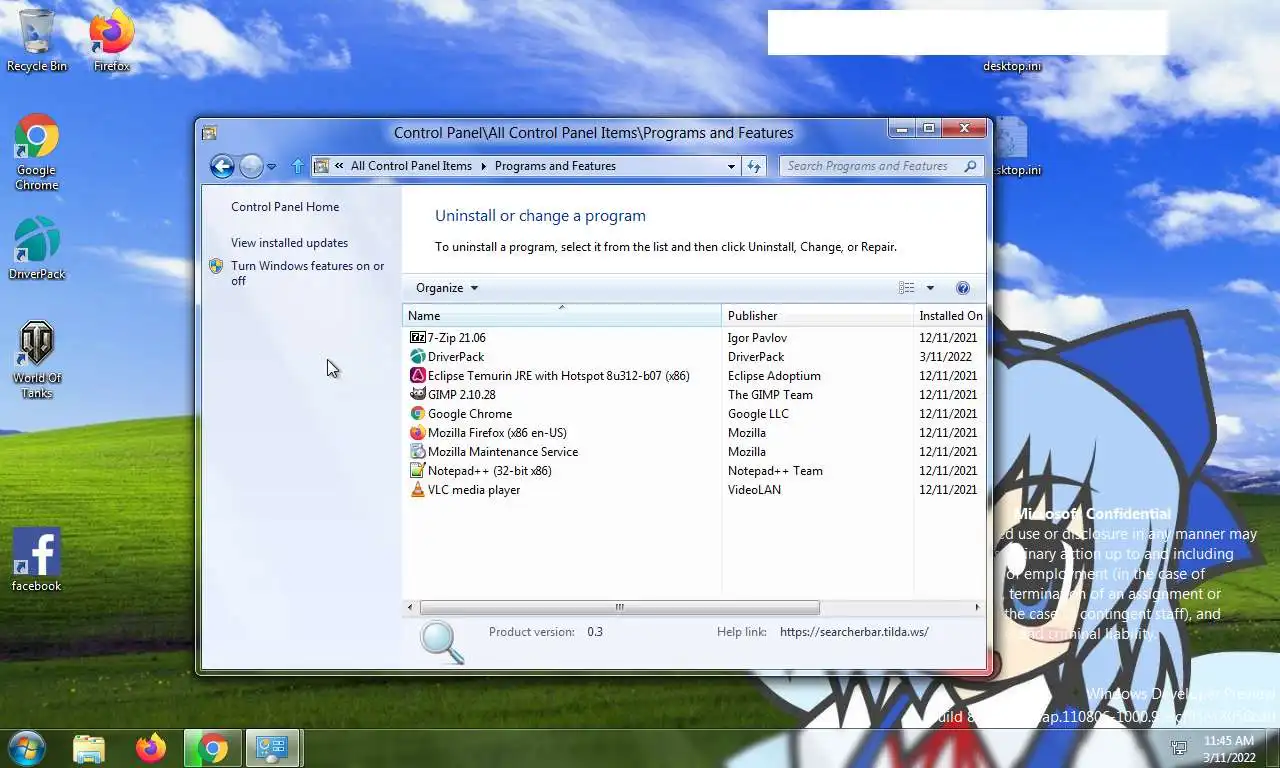Click the Eclipse Temurin JRE list icon
Image resolution: width=1280 pixels, height=768 pixels.
coord(418,376)
